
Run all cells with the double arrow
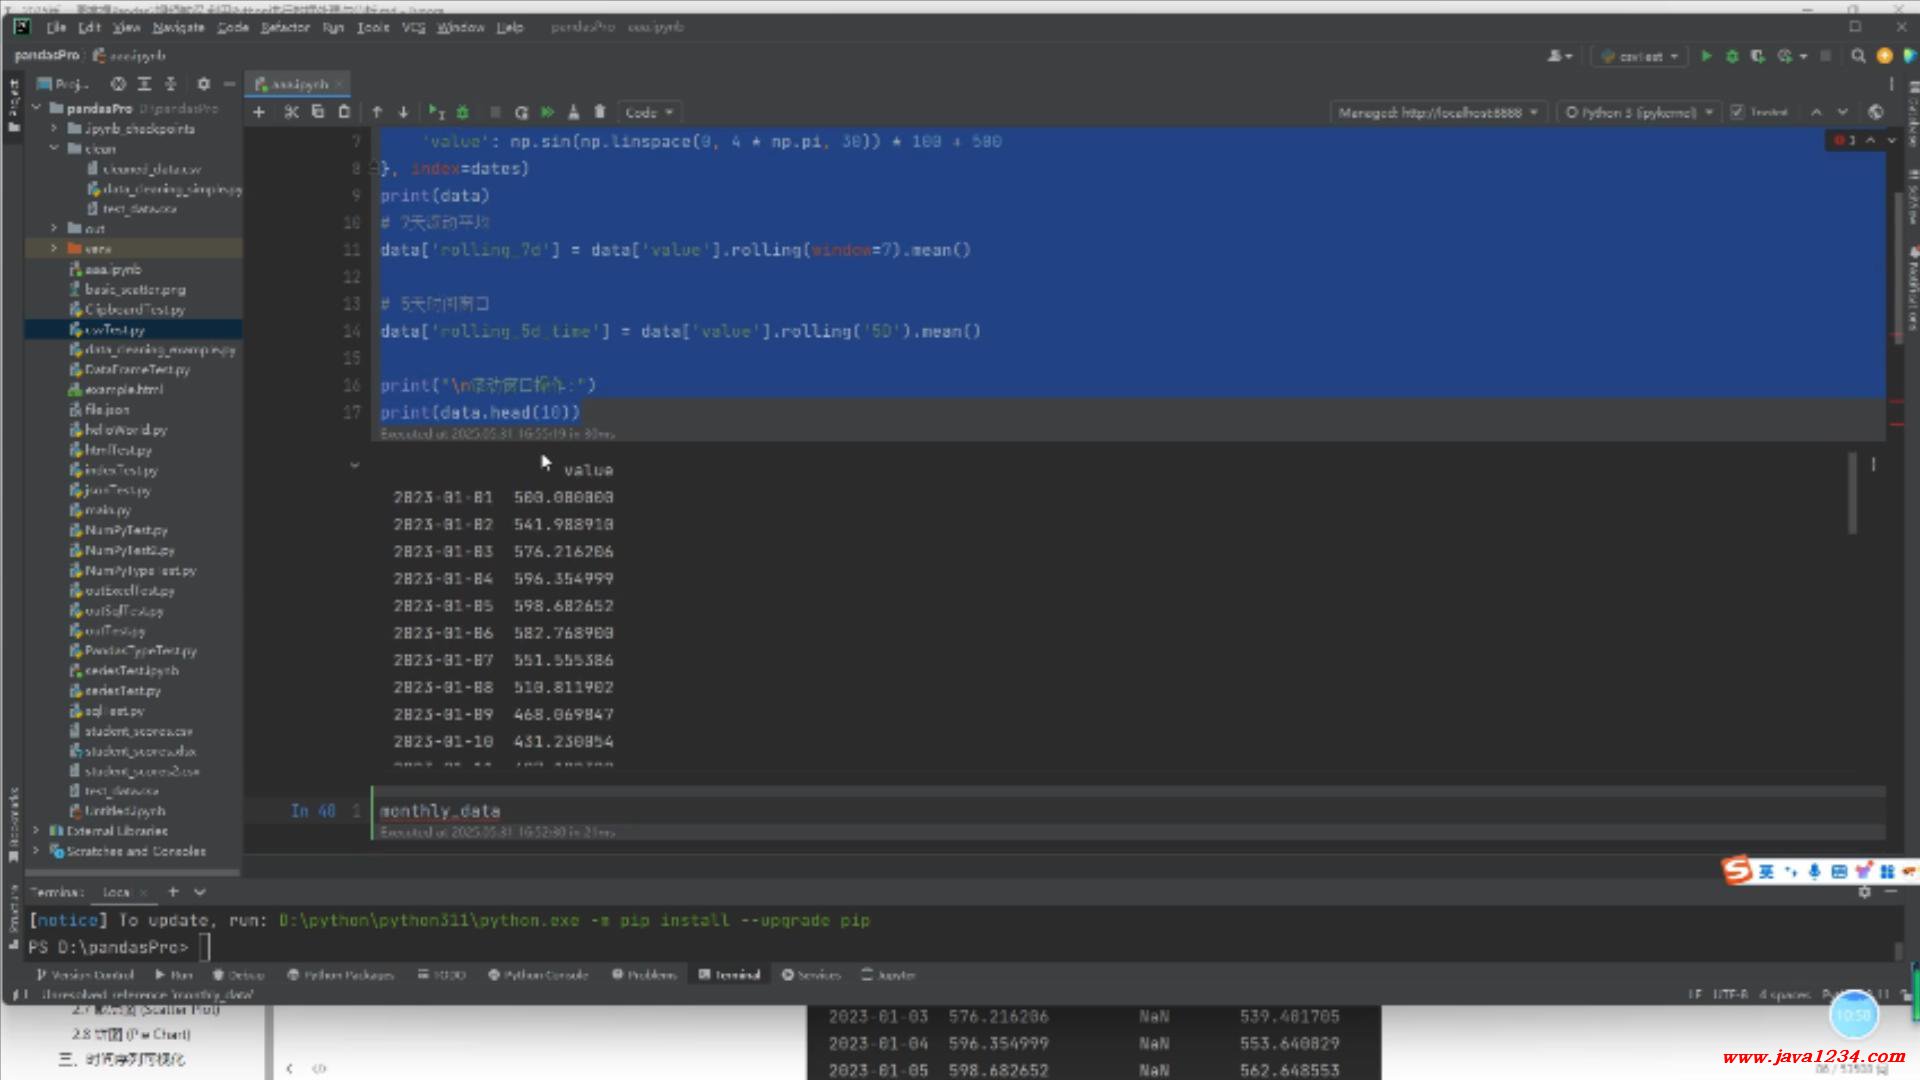[547, 112]
